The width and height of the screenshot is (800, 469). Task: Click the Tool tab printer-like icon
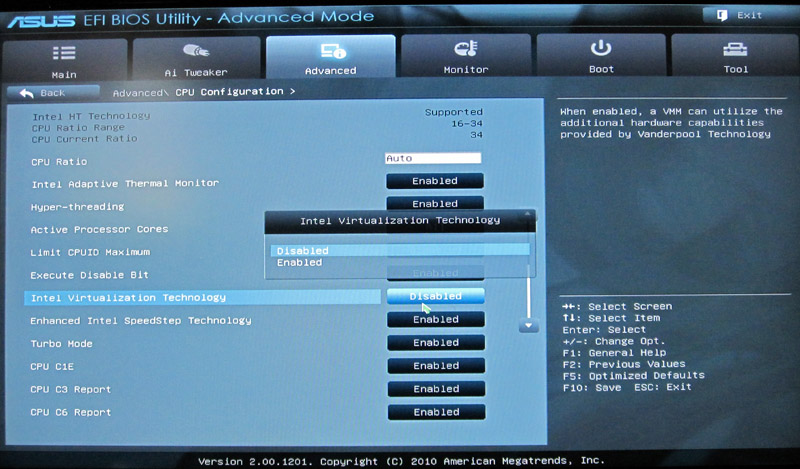pyautogui.click(x=735, y=50)
